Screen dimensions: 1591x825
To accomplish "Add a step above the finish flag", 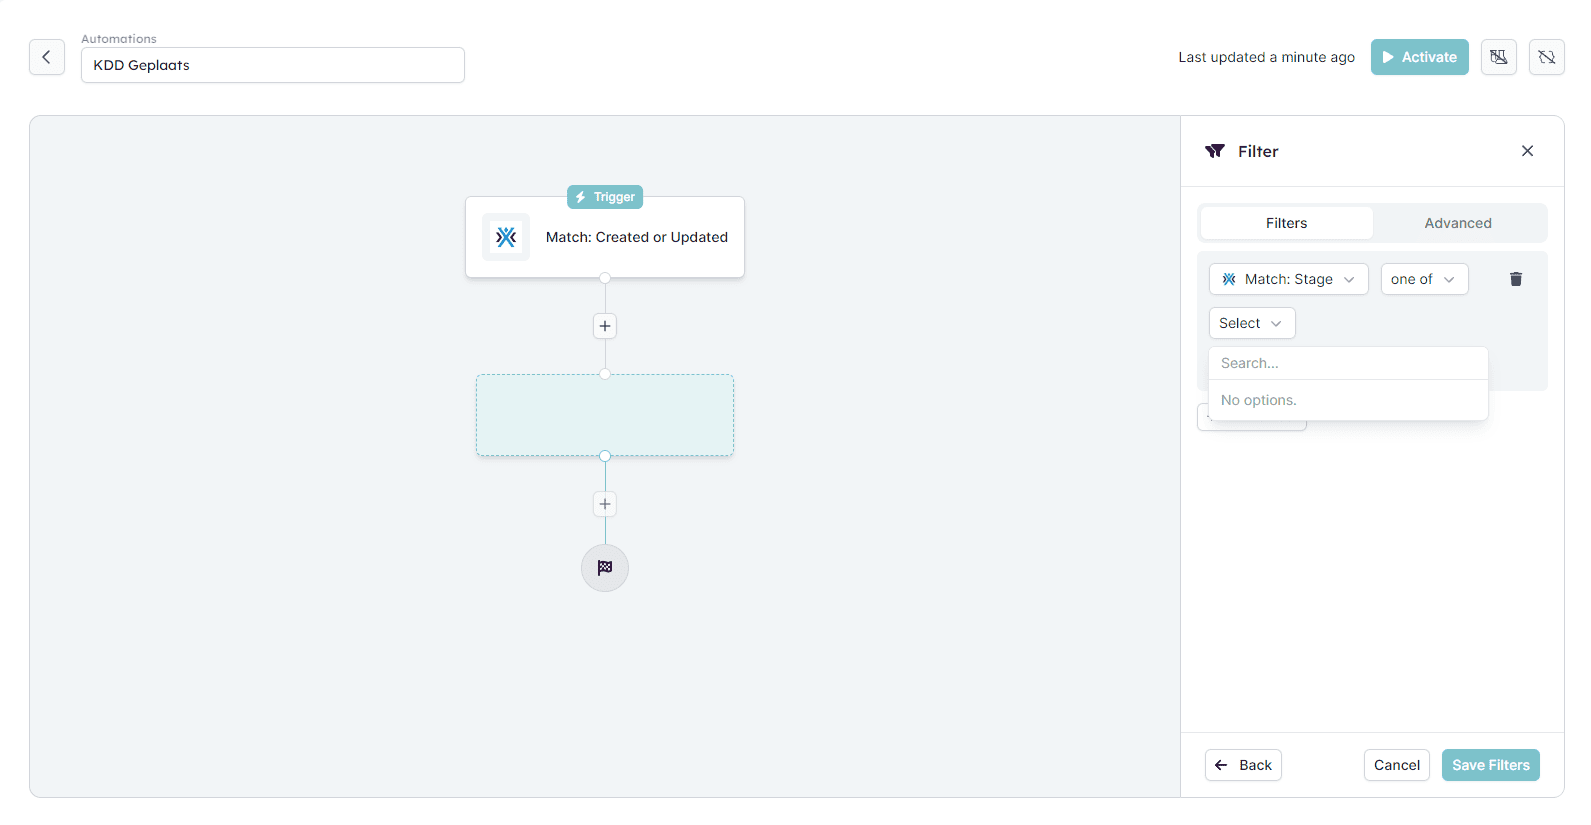I will 605,504.
